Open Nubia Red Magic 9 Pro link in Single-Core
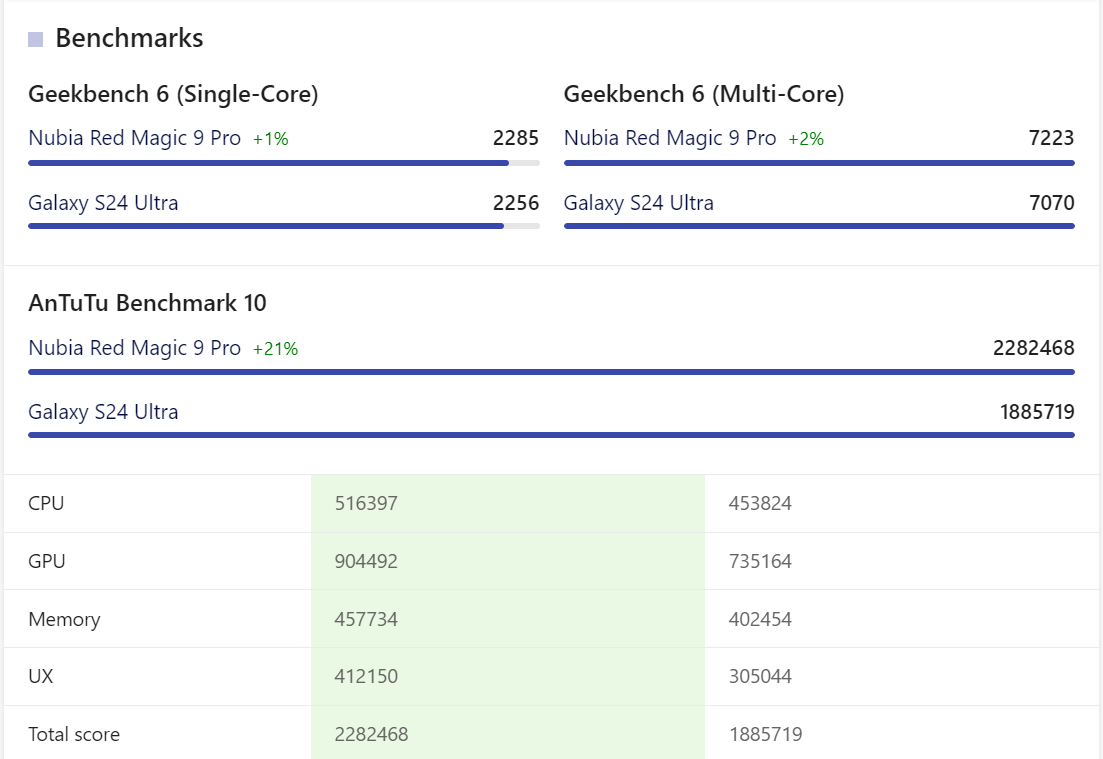The width and height of the screenshot is (1103, 759). coord(134,138)
